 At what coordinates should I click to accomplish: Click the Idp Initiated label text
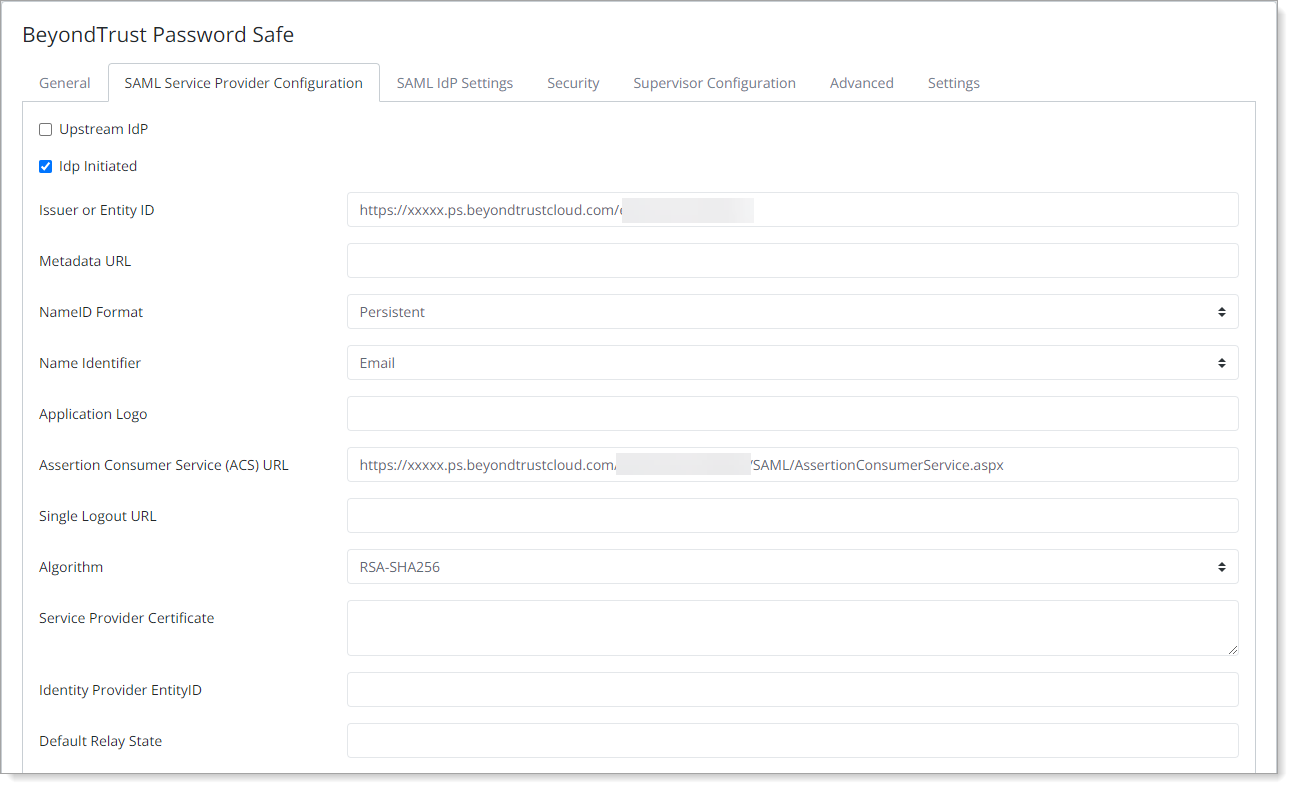click(98, 167)
